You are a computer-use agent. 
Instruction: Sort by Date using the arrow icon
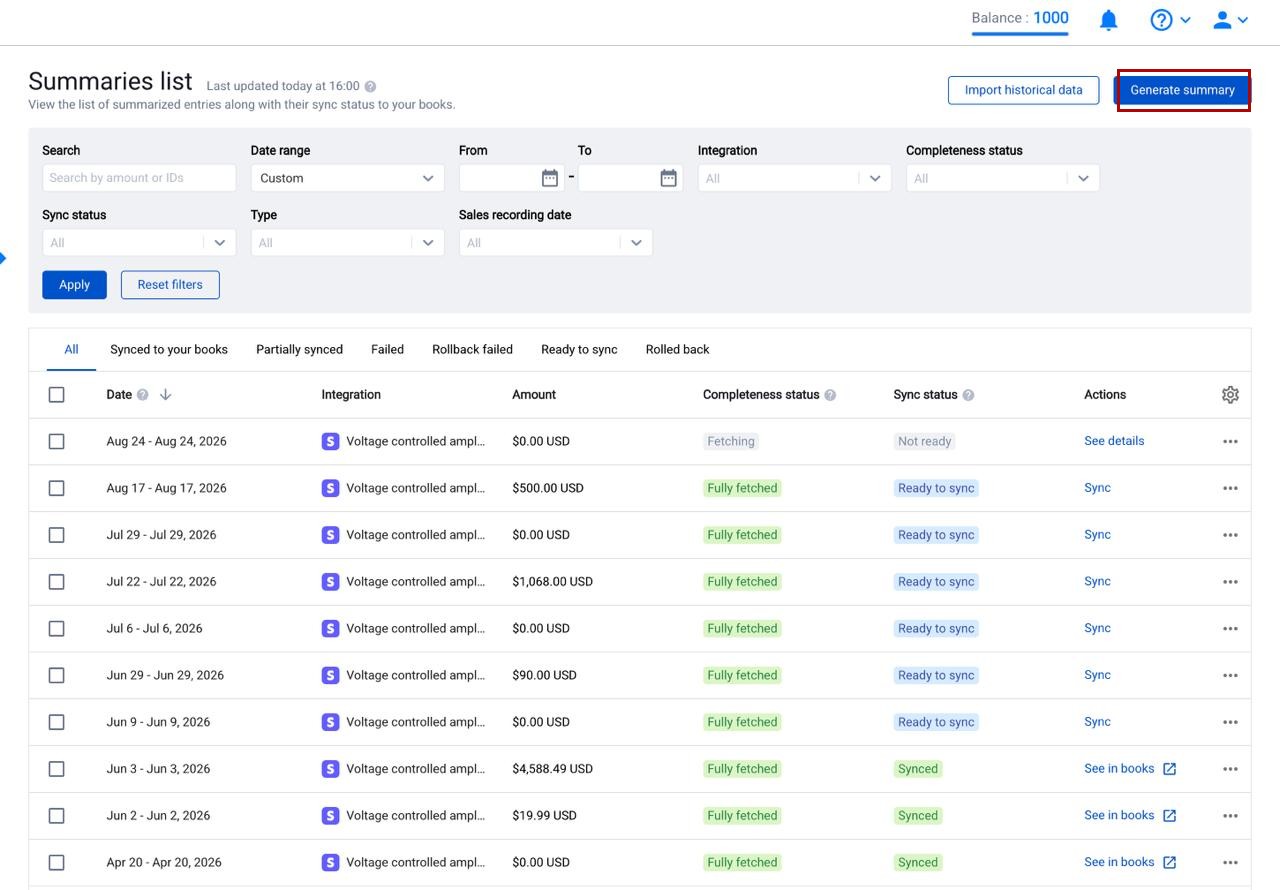(165, 395)
